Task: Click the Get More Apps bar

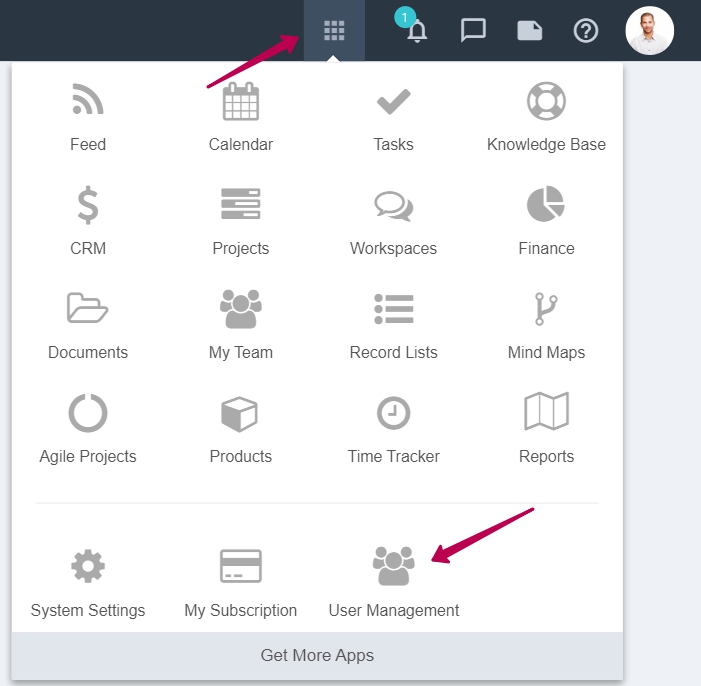Action: 317,656
